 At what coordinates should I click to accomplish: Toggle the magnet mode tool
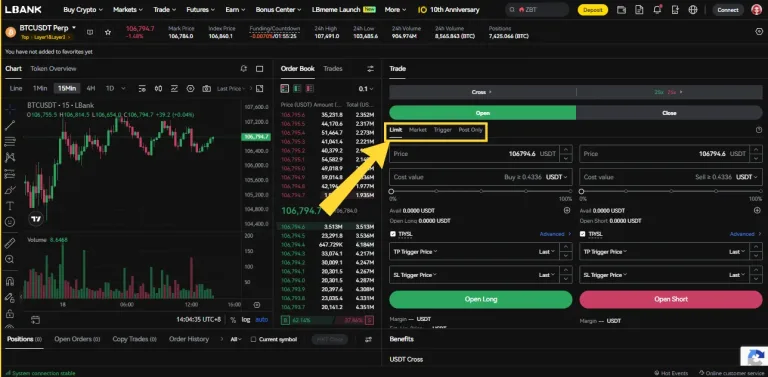tap(10, 282)
